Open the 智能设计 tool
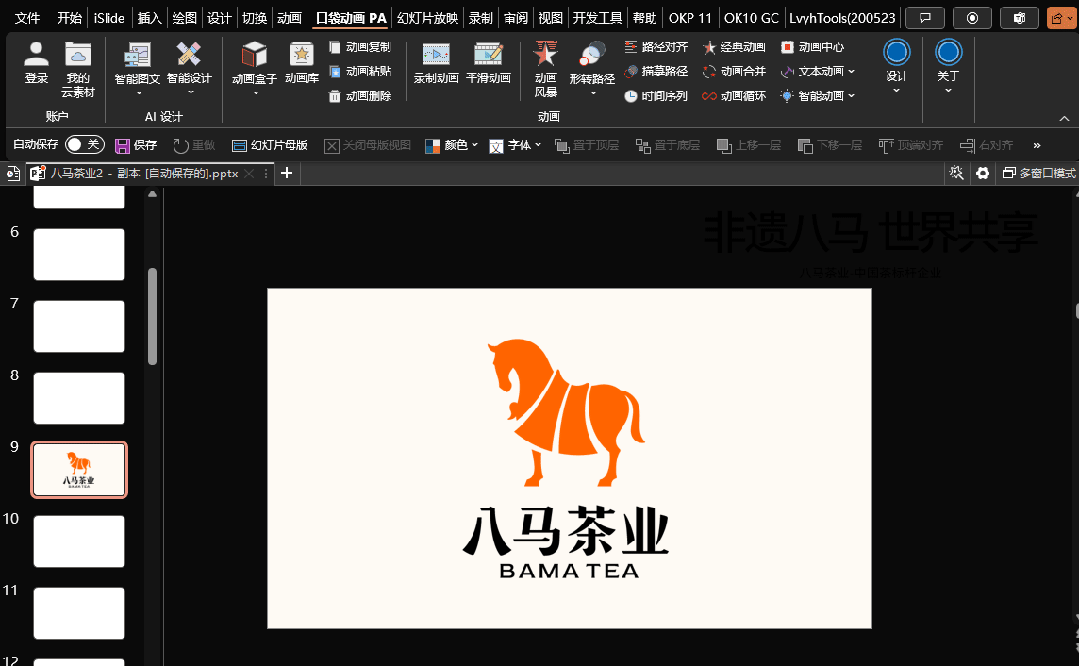The width and height of the screenshot is (1079, 666). tap(189, 69)
